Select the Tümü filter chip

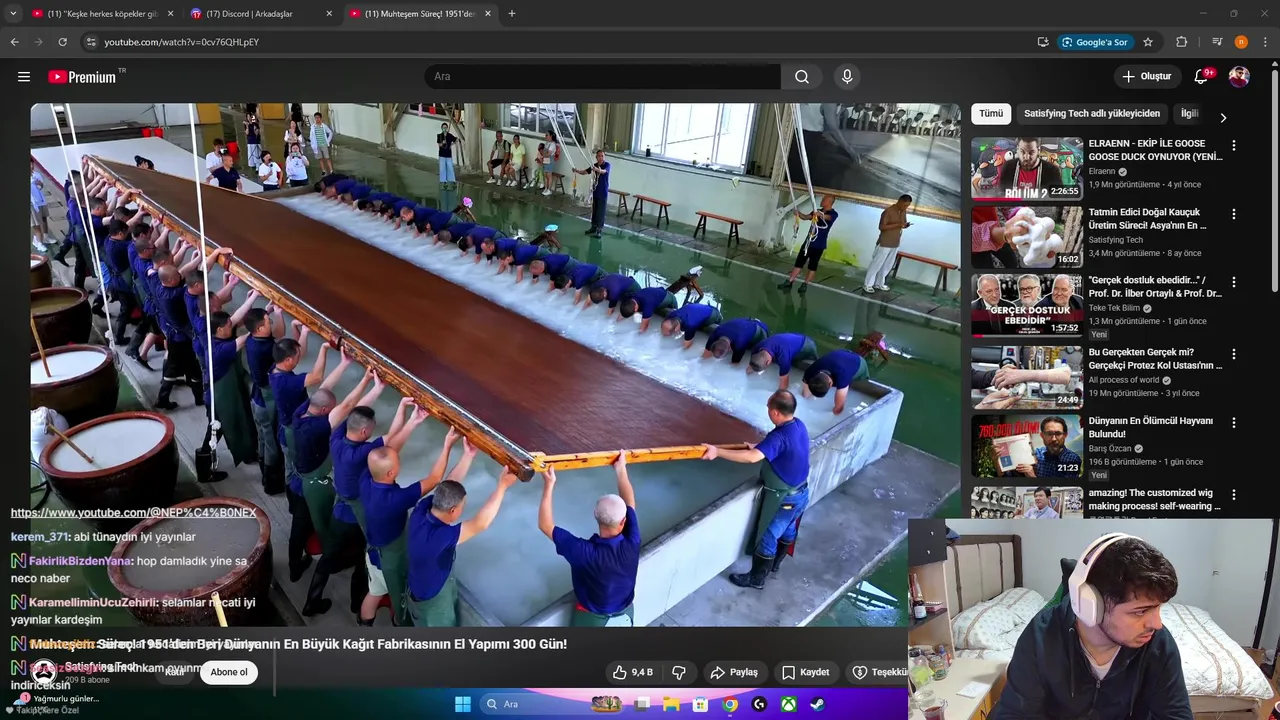[x=991, y=114]
